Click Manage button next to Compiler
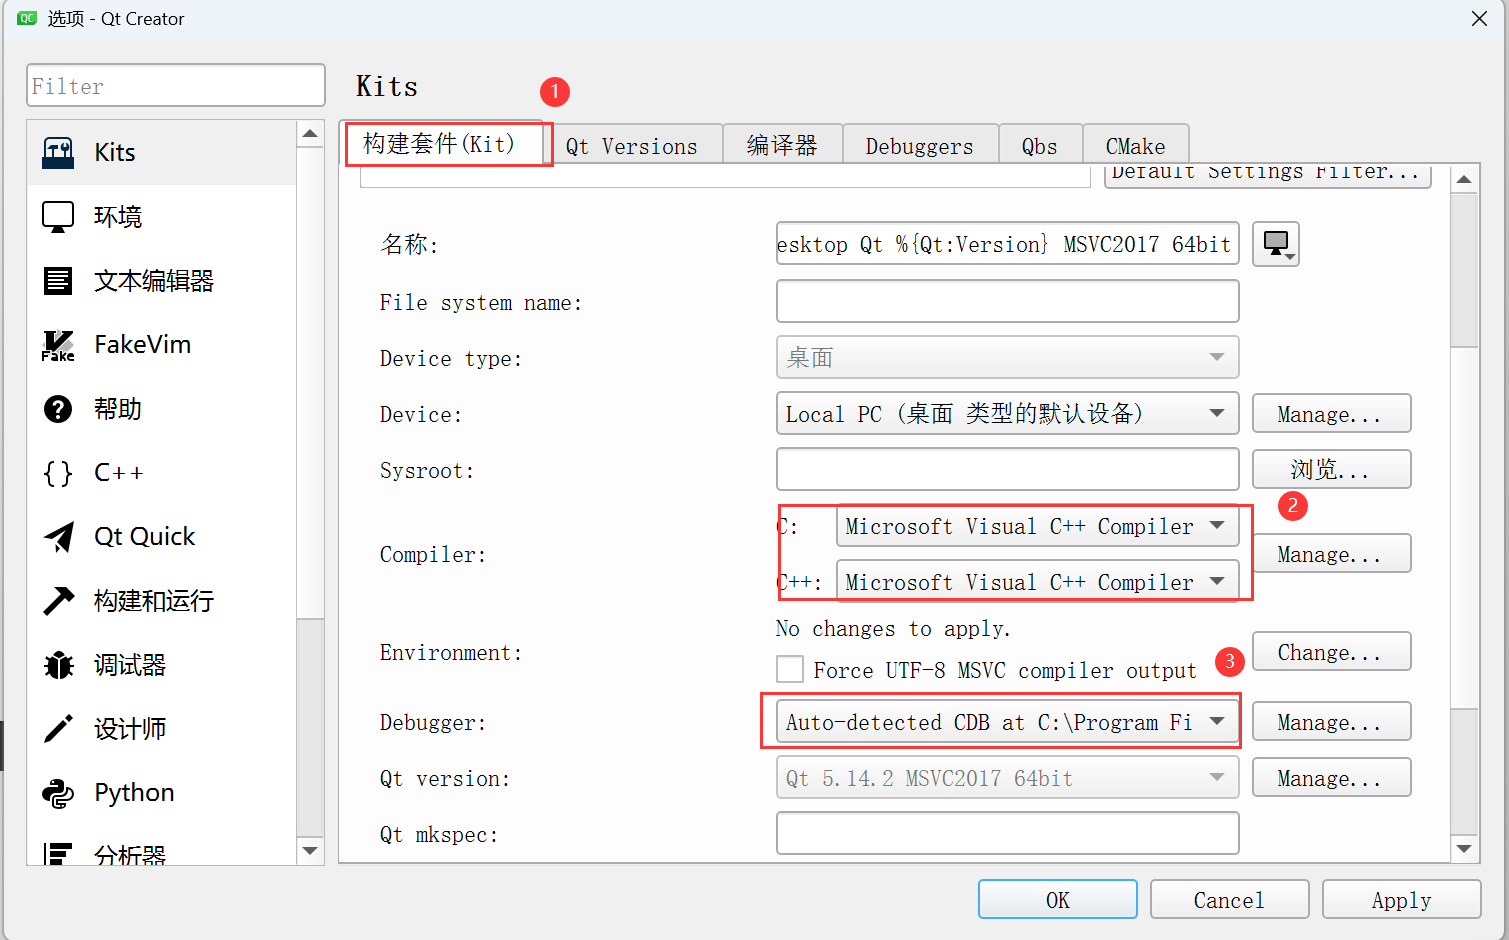1509x940 pixels. click(x=1331, y=554)
